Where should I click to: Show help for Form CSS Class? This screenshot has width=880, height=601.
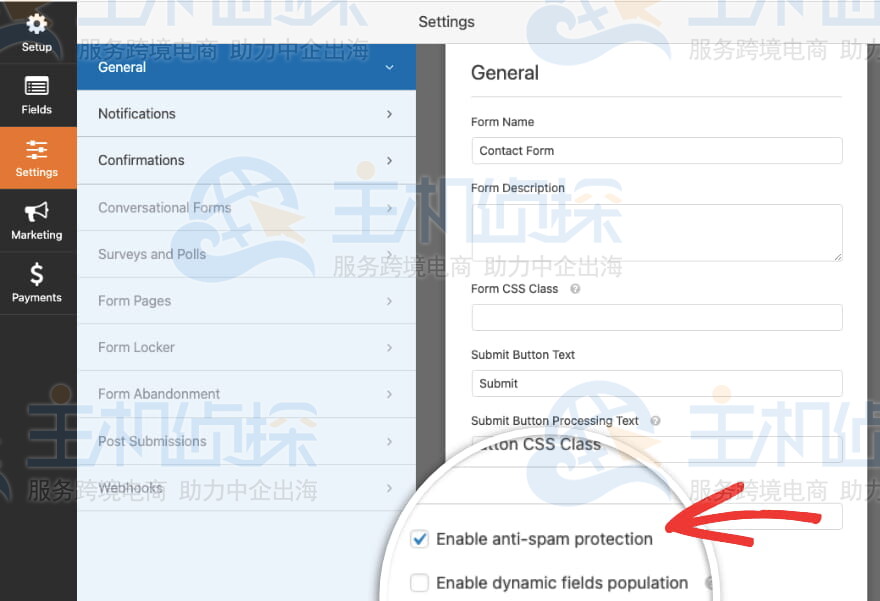tap(575, 289)
